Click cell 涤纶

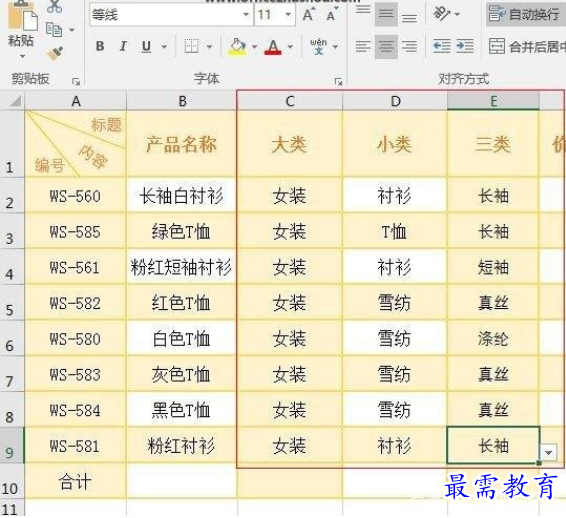click(493, 338)
